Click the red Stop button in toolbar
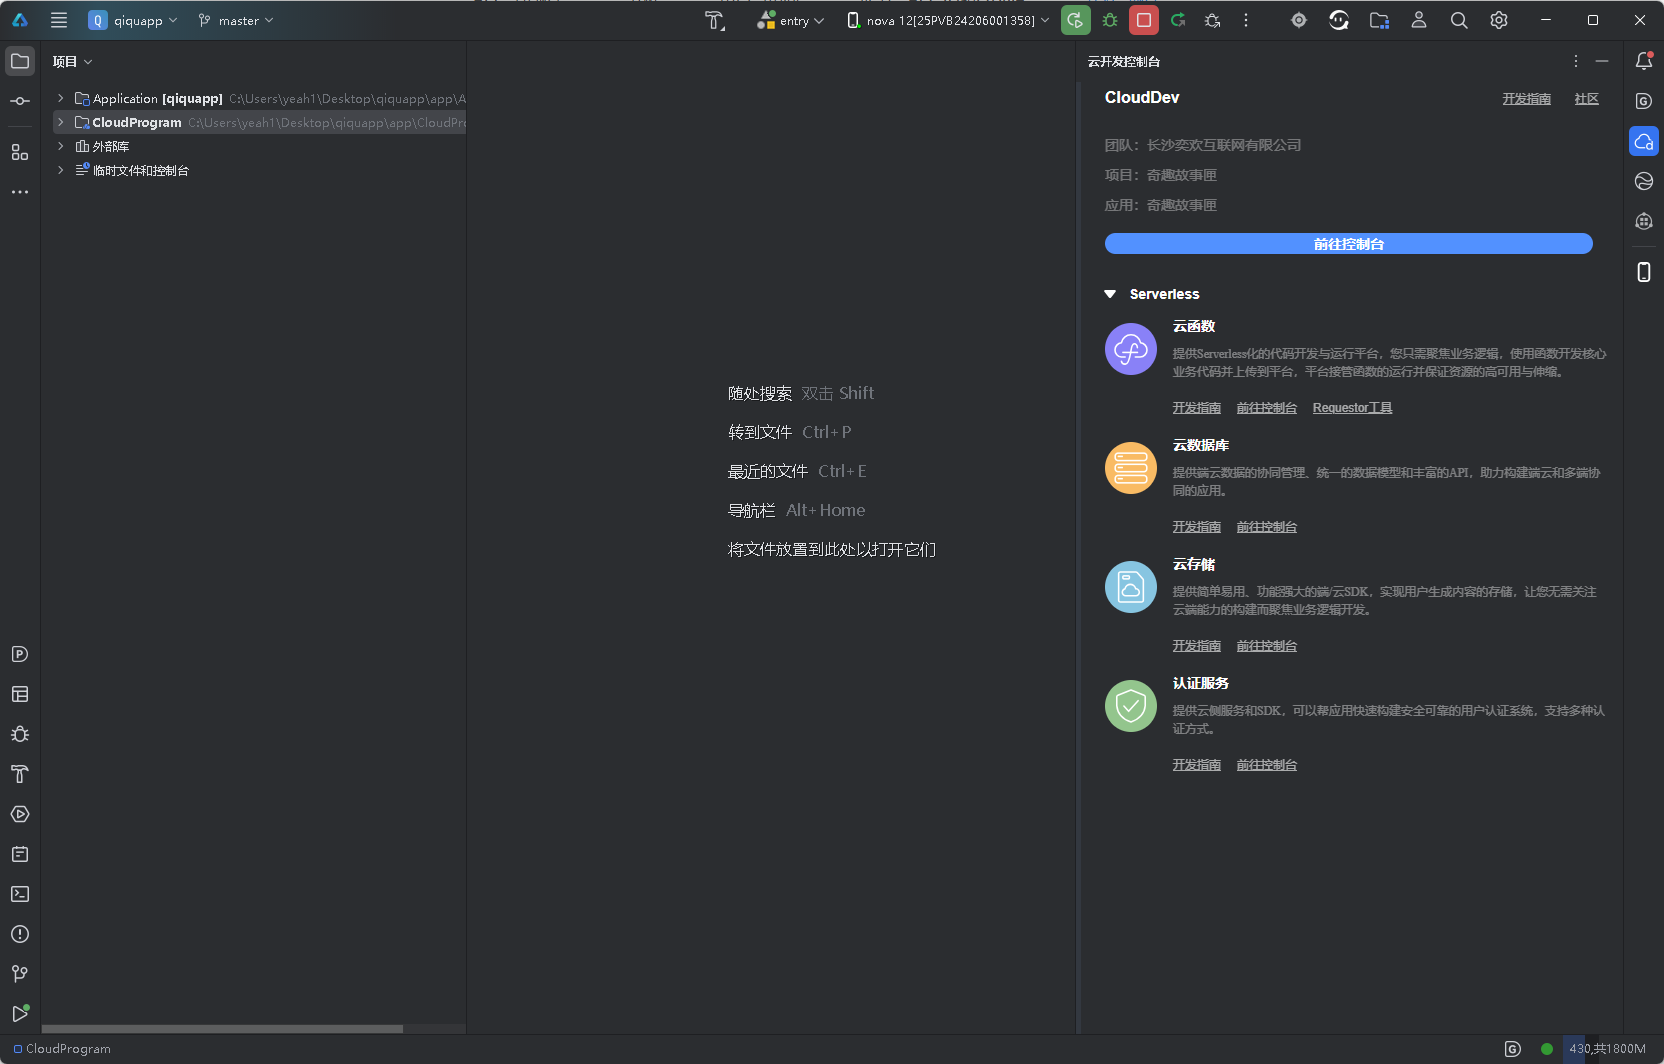The width and height of the screenshot is (1664, 1064). [x=1144, y=20]
